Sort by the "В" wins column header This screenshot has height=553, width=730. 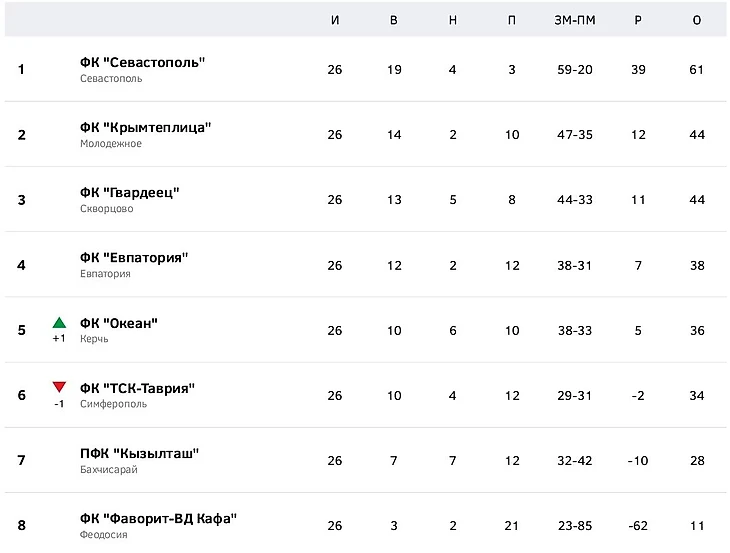click(x=394, y=20)
